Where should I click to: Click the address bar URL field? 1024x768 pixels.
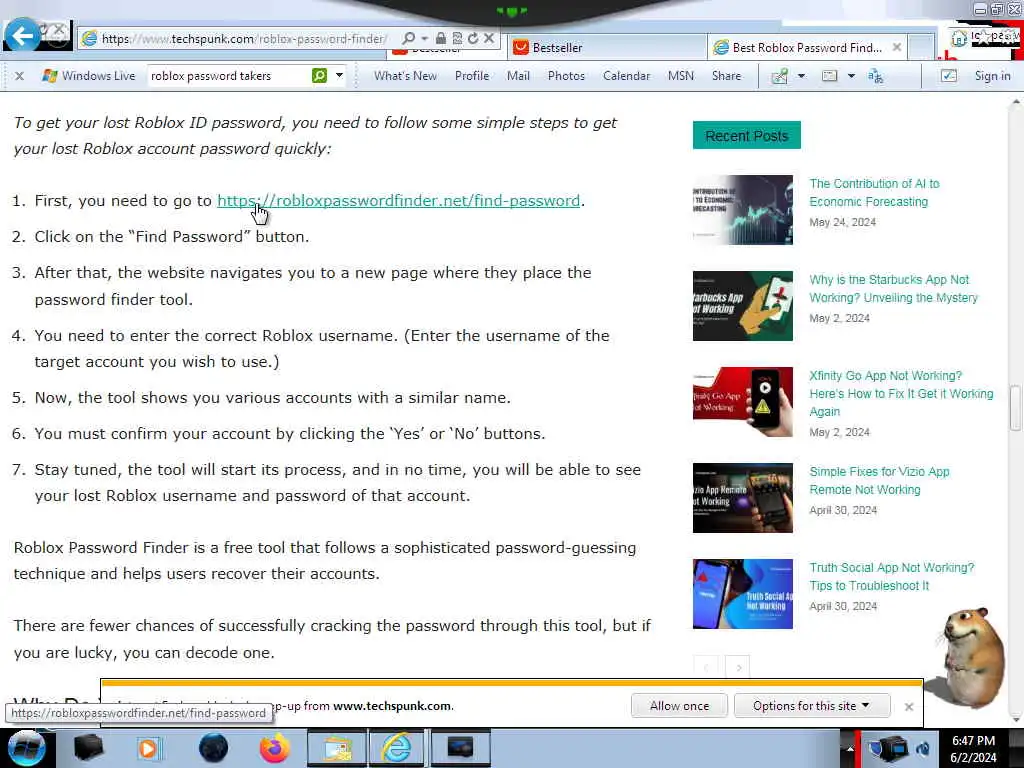pos(245,39)
